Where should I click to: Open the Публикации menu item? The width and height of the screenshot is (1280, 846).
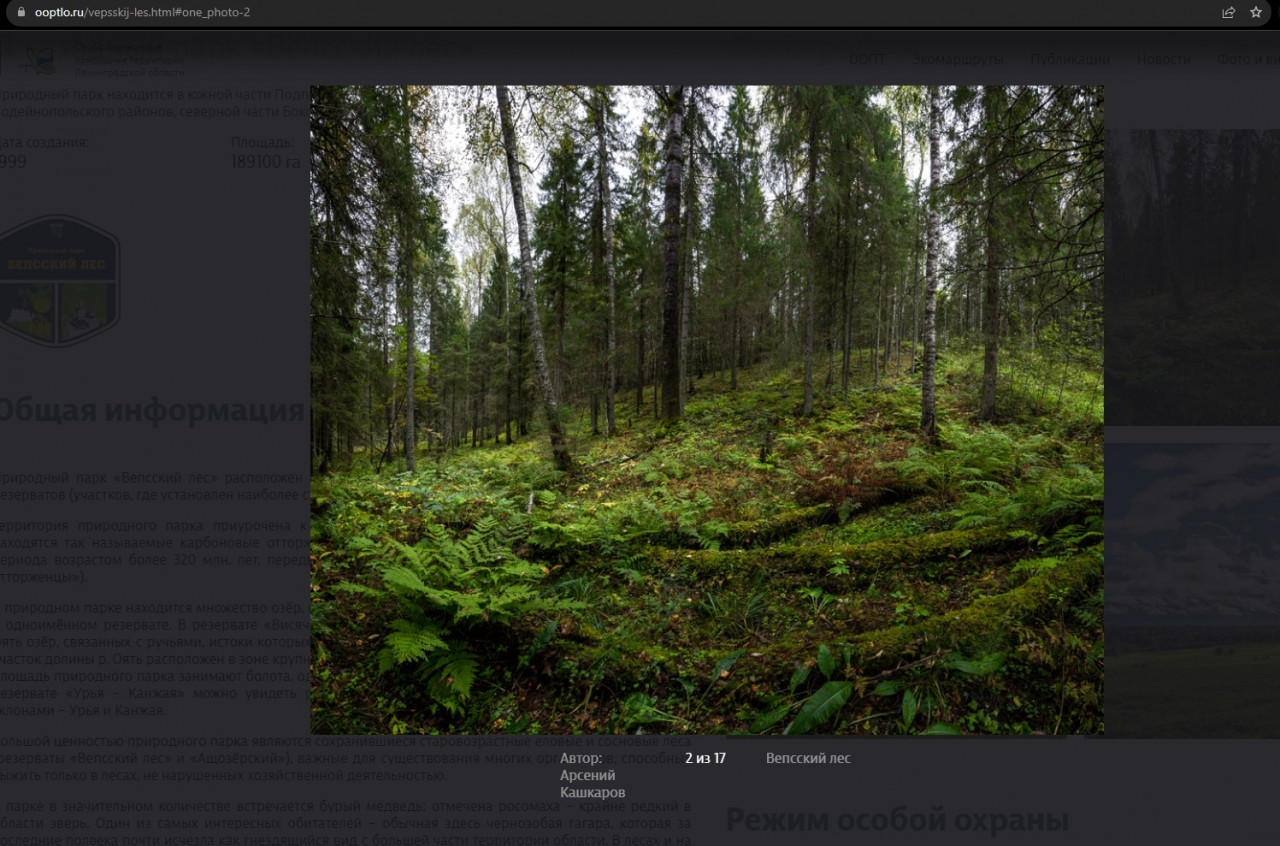[x=1070, y=59]
